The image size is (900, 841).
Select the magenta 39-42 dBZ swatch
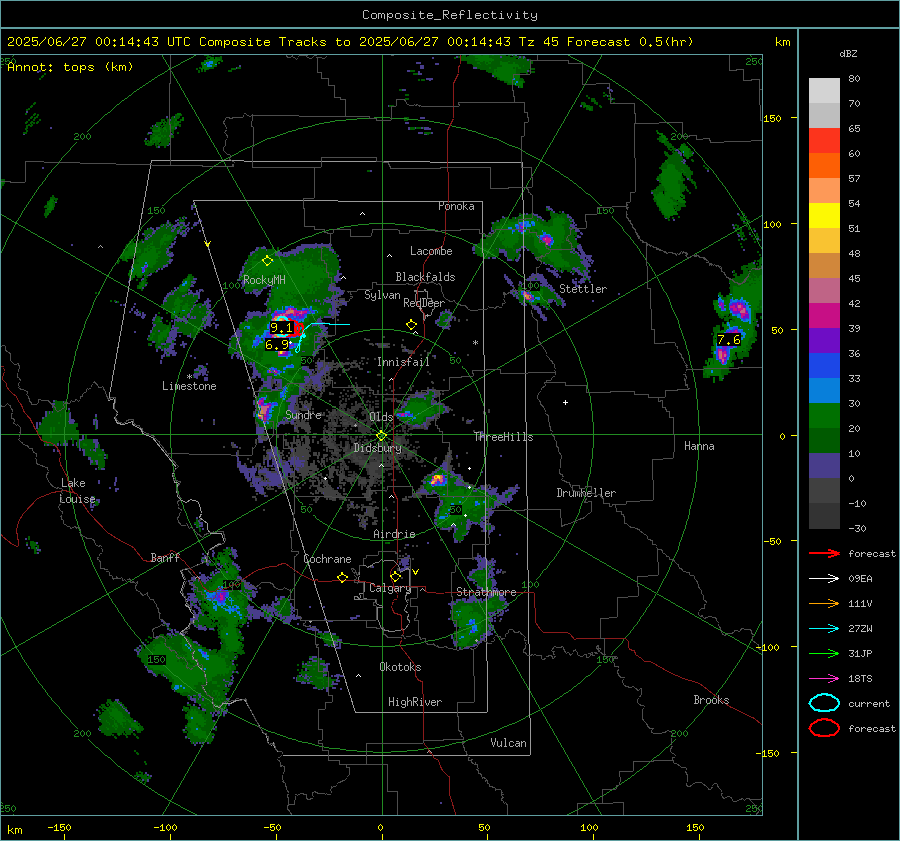(x=824, y=316)
